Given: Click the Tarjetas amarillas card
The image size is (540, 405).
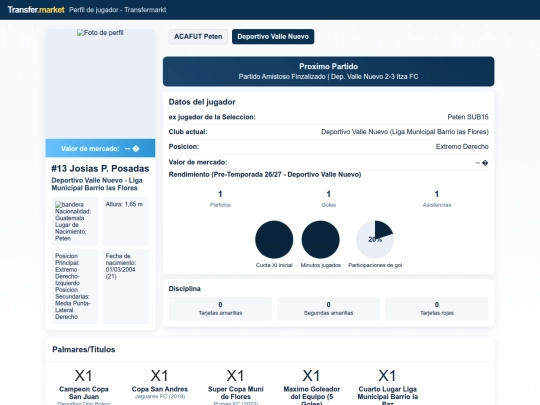Looking at the screenshot, I should (x=220, y=309).
